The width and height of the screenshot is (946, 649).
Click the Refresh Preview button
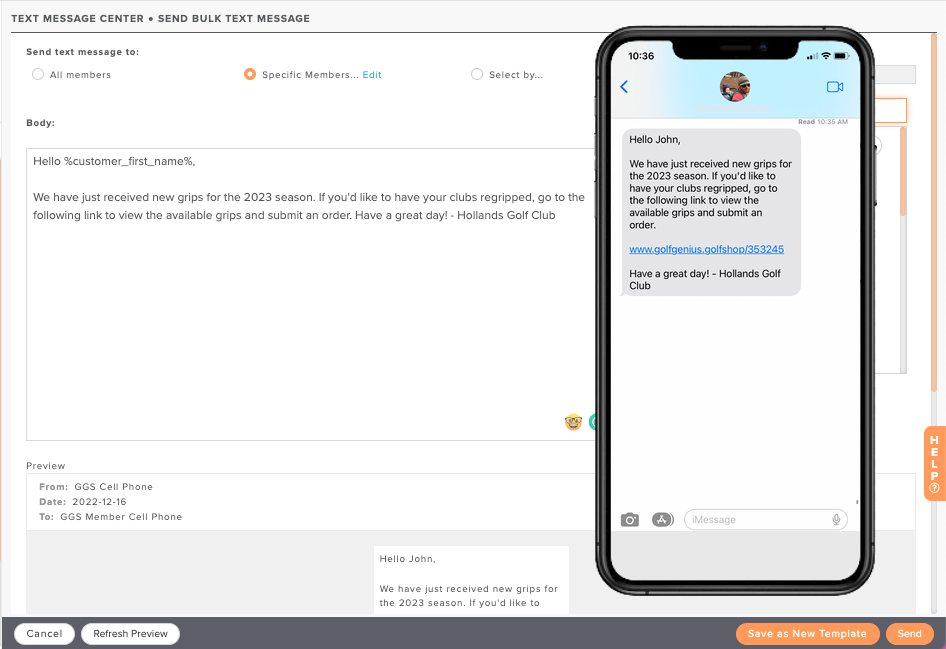[x=130, y=633]
